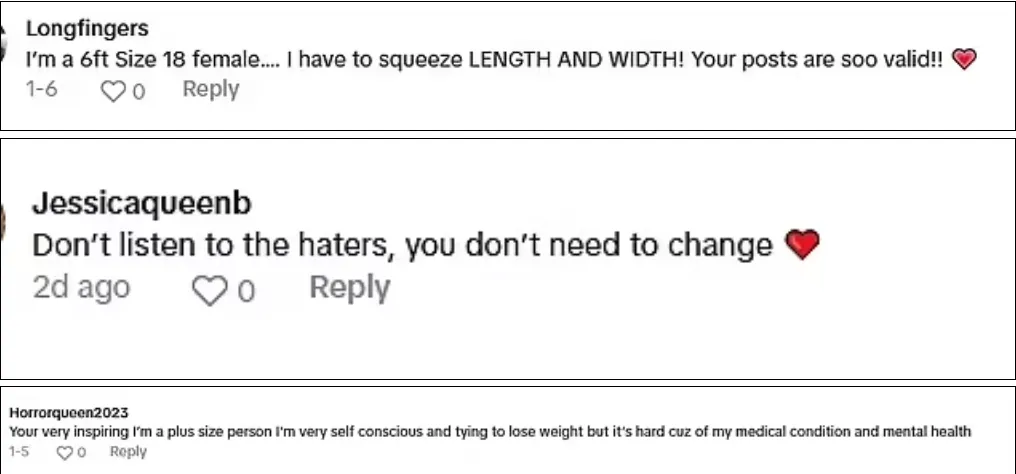Like Jessicaqueenb's comment via heart icon
The image size is (1016, 474).
(x=210, y=290)
